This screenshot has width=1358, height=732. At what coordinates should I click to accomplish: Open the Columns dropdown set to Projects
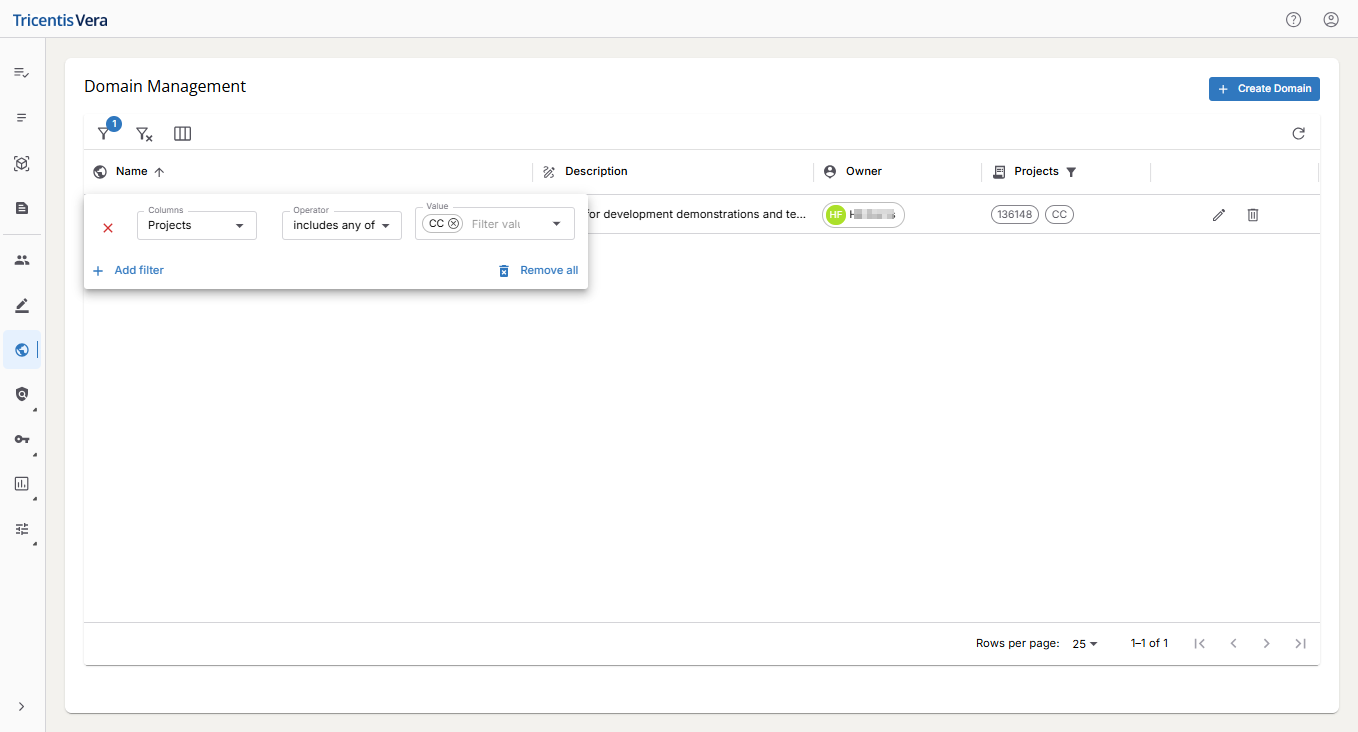click(196, 226)
